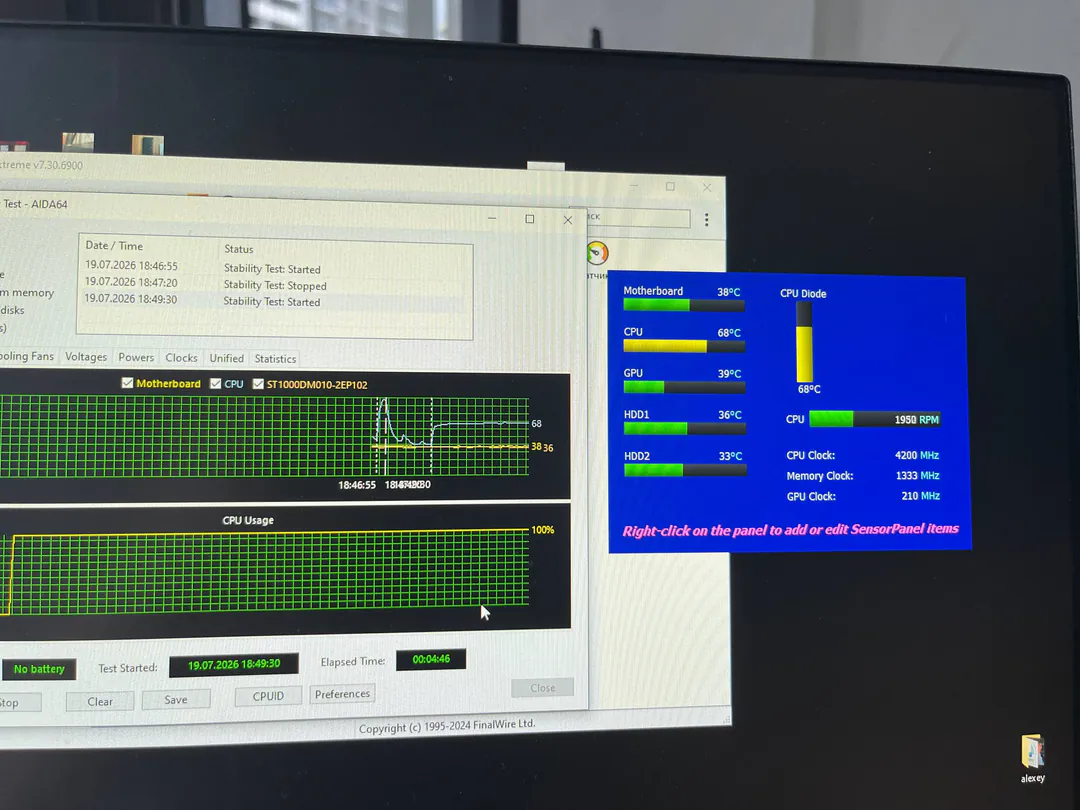
Task: Click the HDD2 temperature bar
Action: point(685,470)
